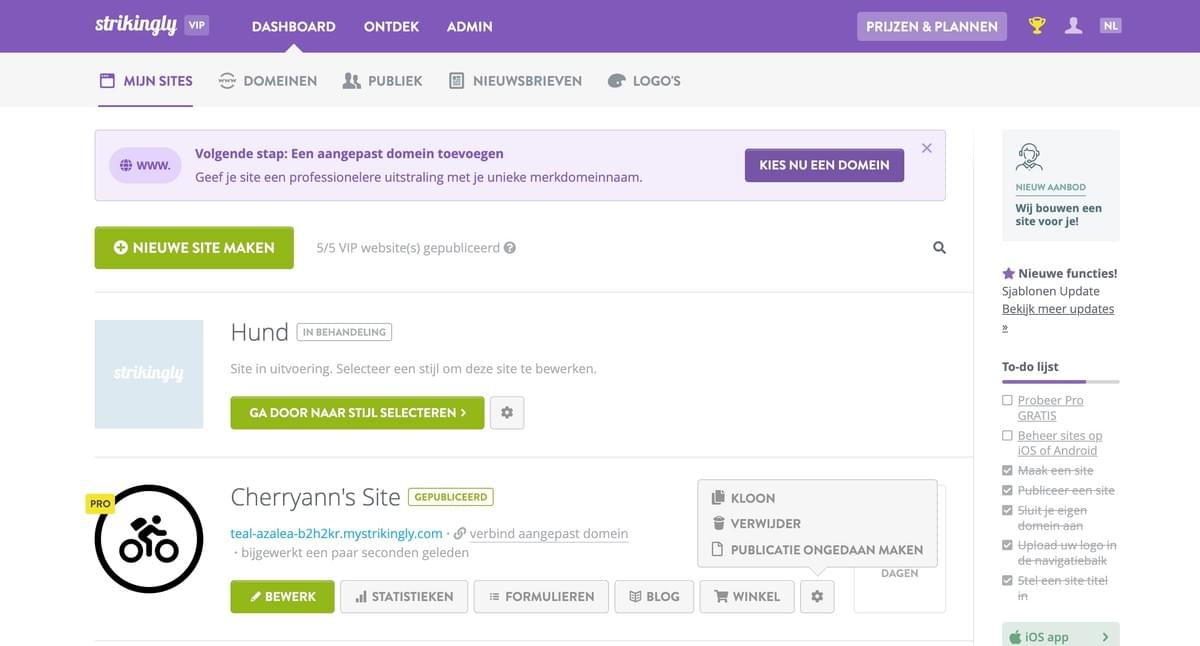Image resolution: width=1200 pixels, height=646 pixels.
Task: Open the settings gear for Hund site
Action: pos(507,412)
